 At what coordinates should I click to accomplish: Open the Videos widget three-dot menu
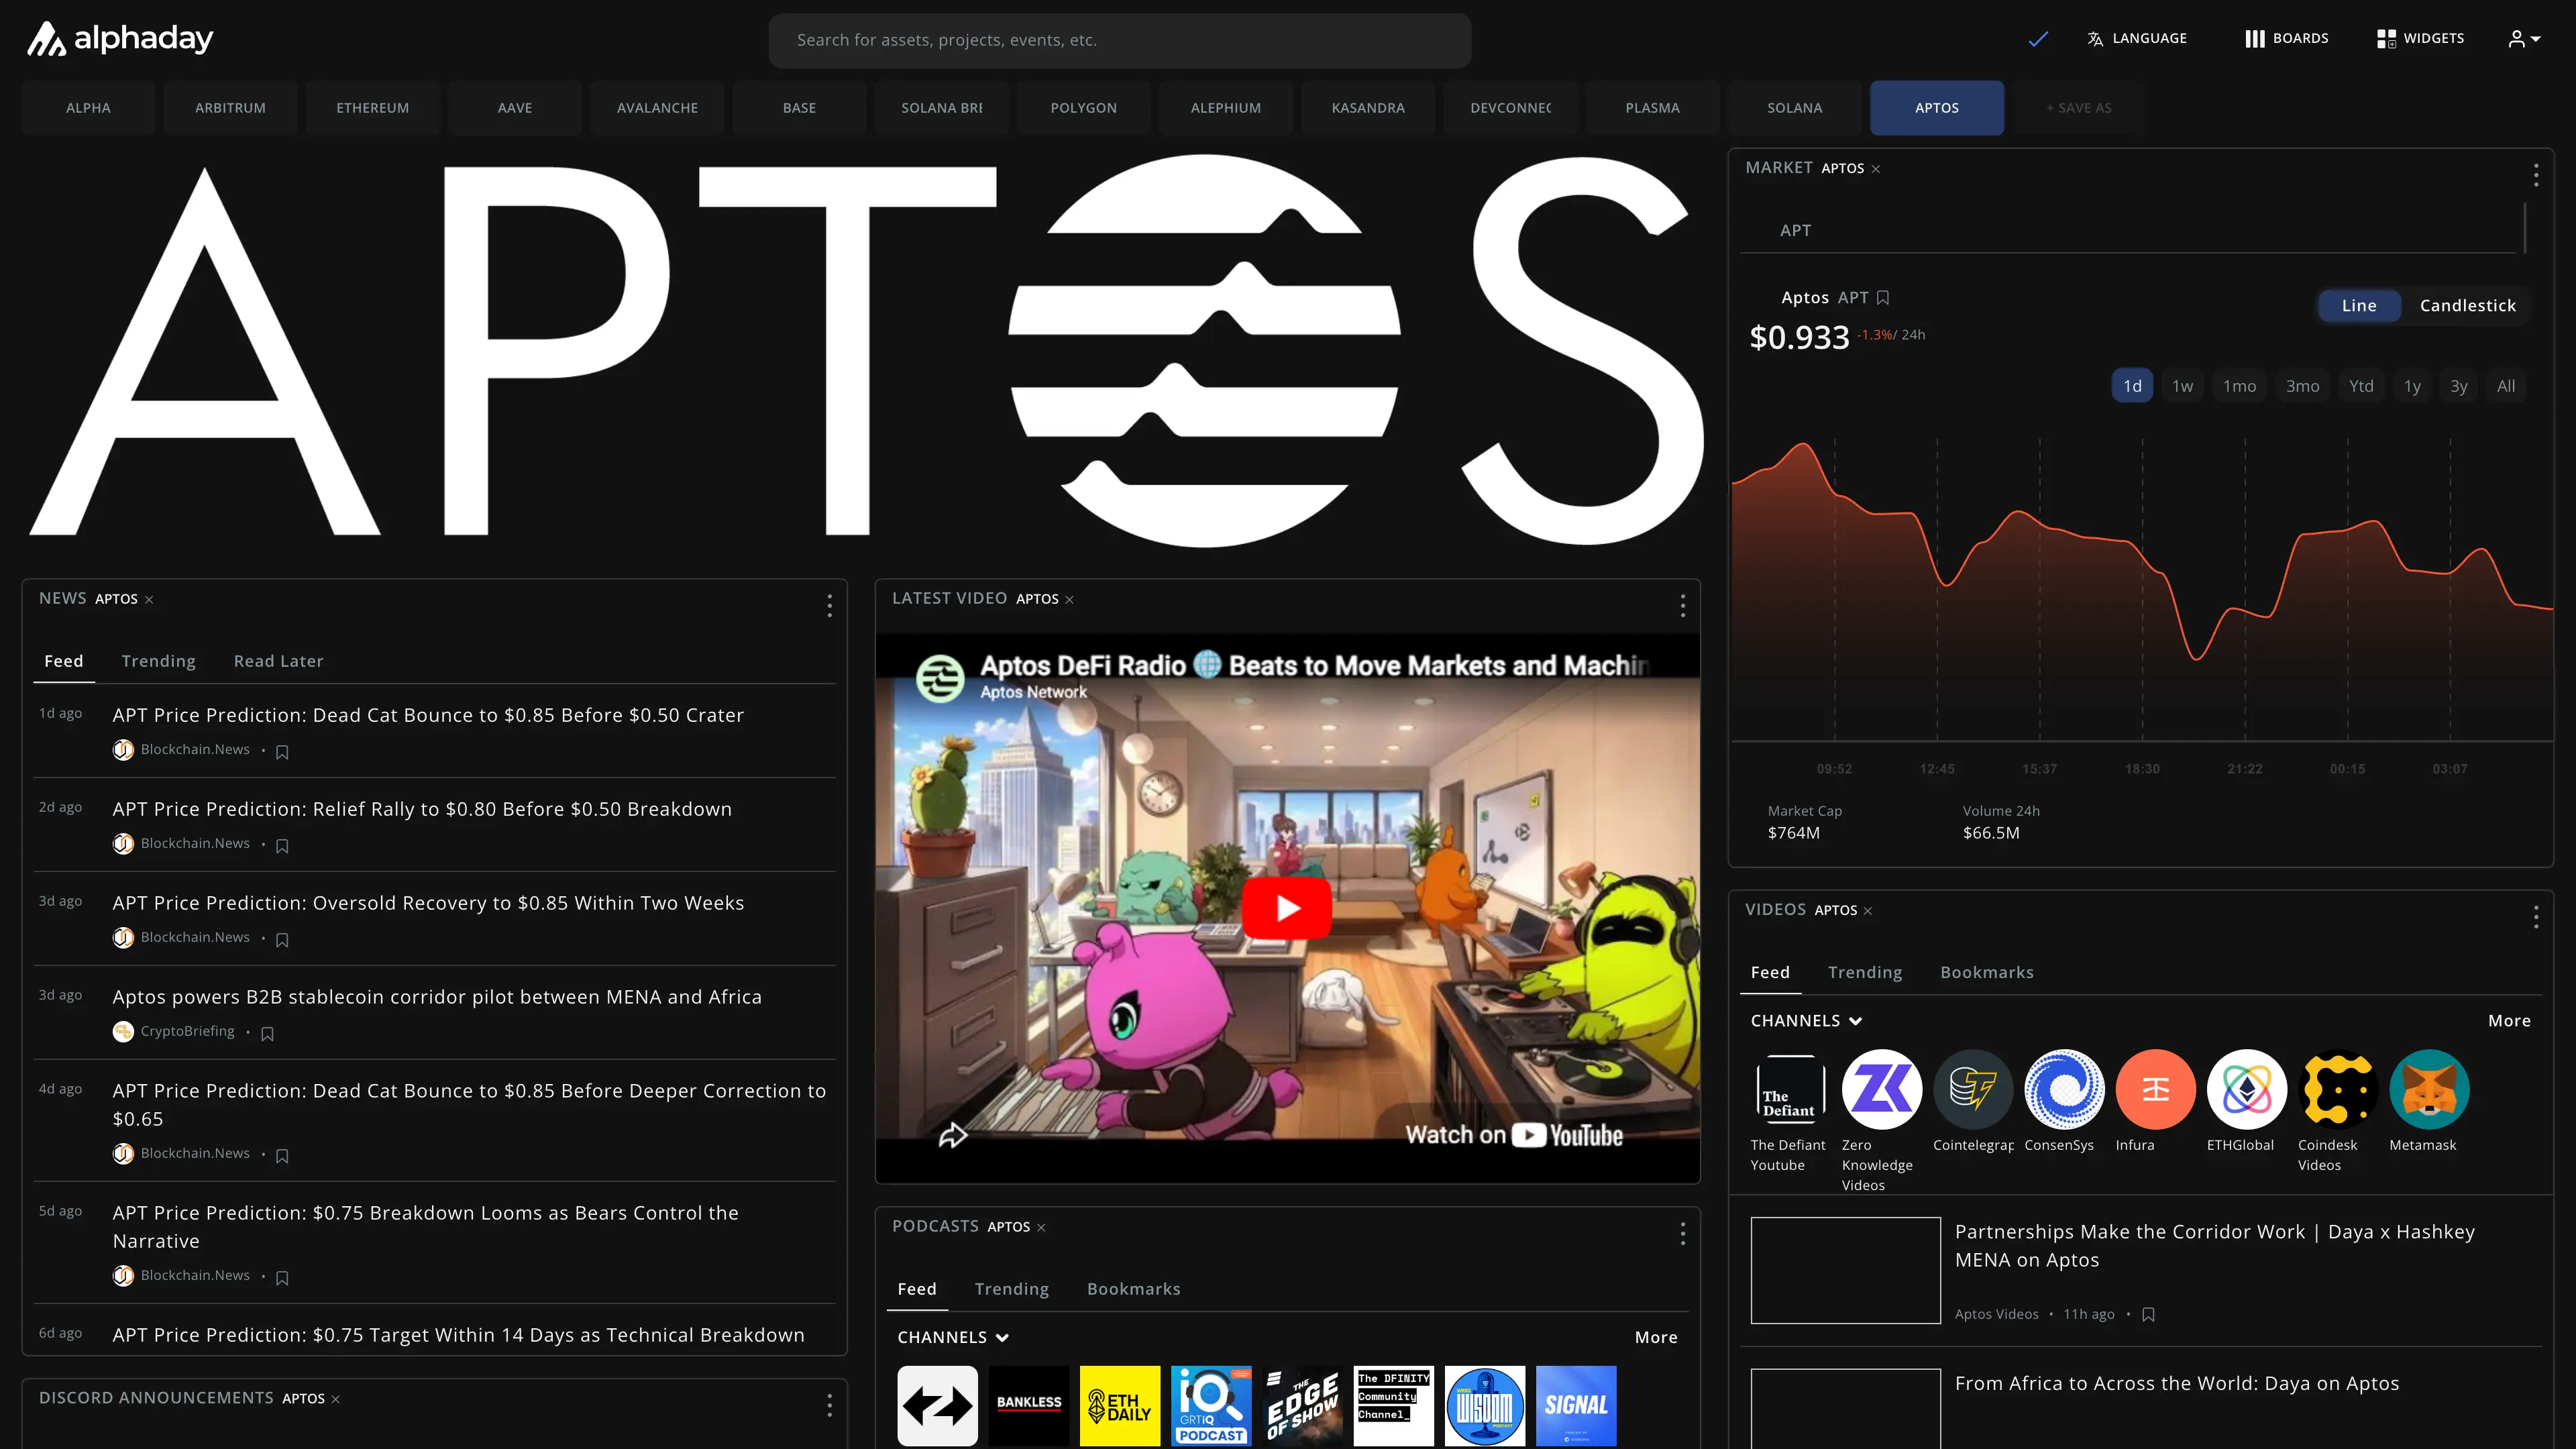pyautogui.click(x=2536, y=917)
